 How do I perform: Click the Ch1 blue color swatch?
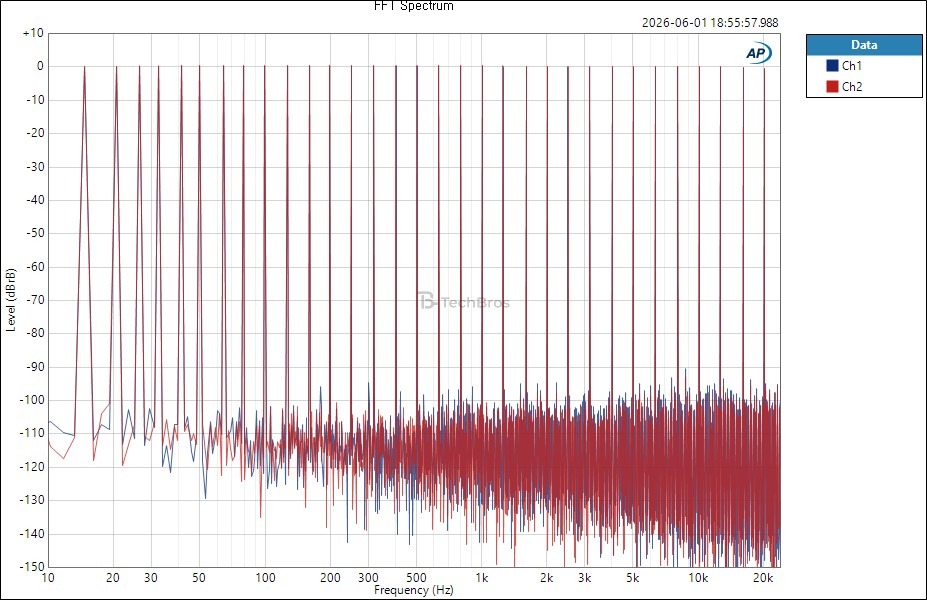[832, 66]
